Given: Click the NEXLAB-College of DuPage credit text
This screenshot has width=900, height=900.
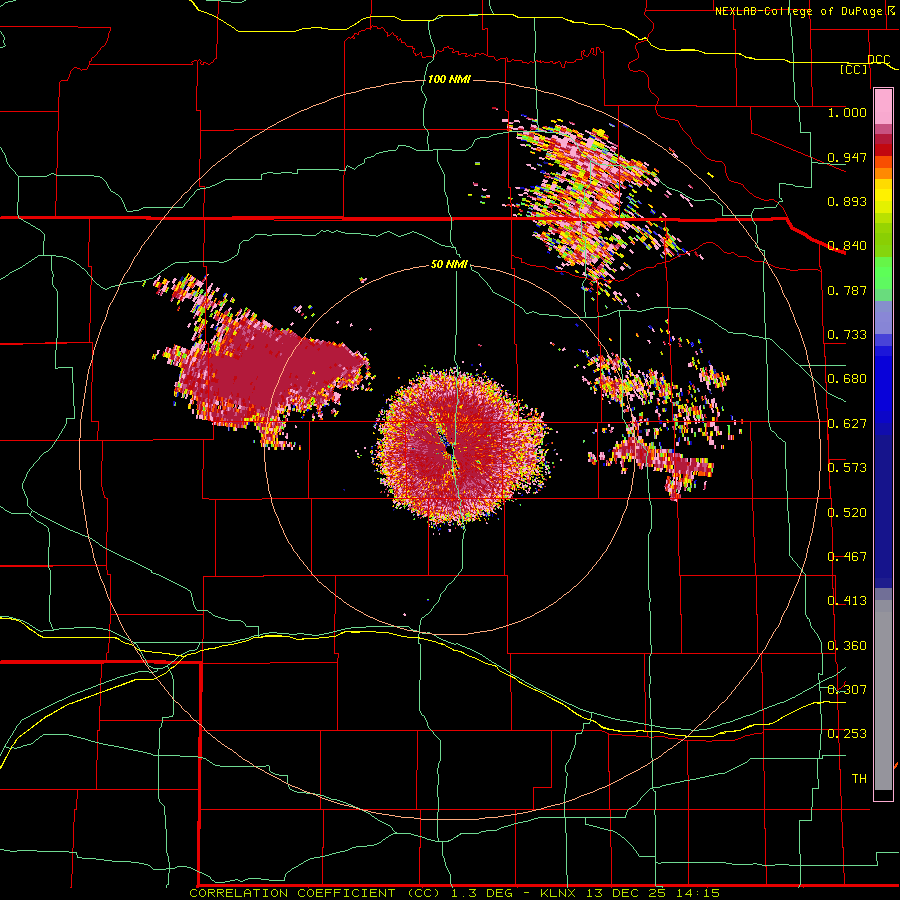Looking at the screenshot, I should [x=799, y=11].
